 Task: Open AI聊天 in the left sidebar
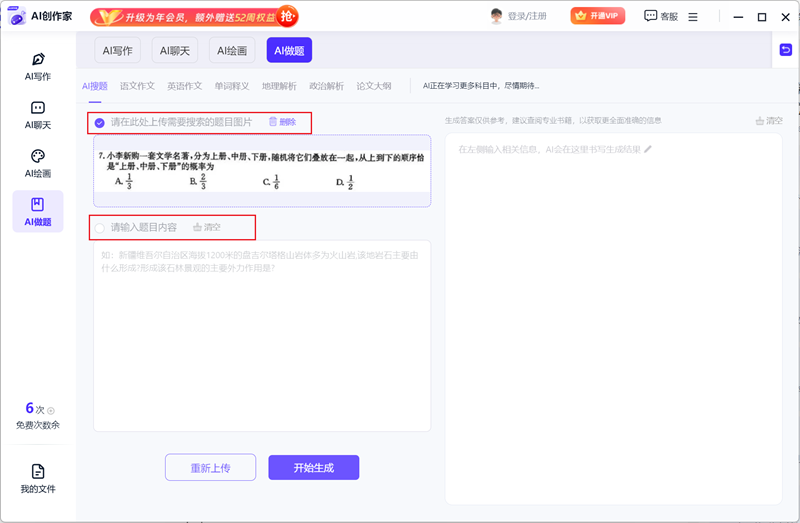point(38,115)
